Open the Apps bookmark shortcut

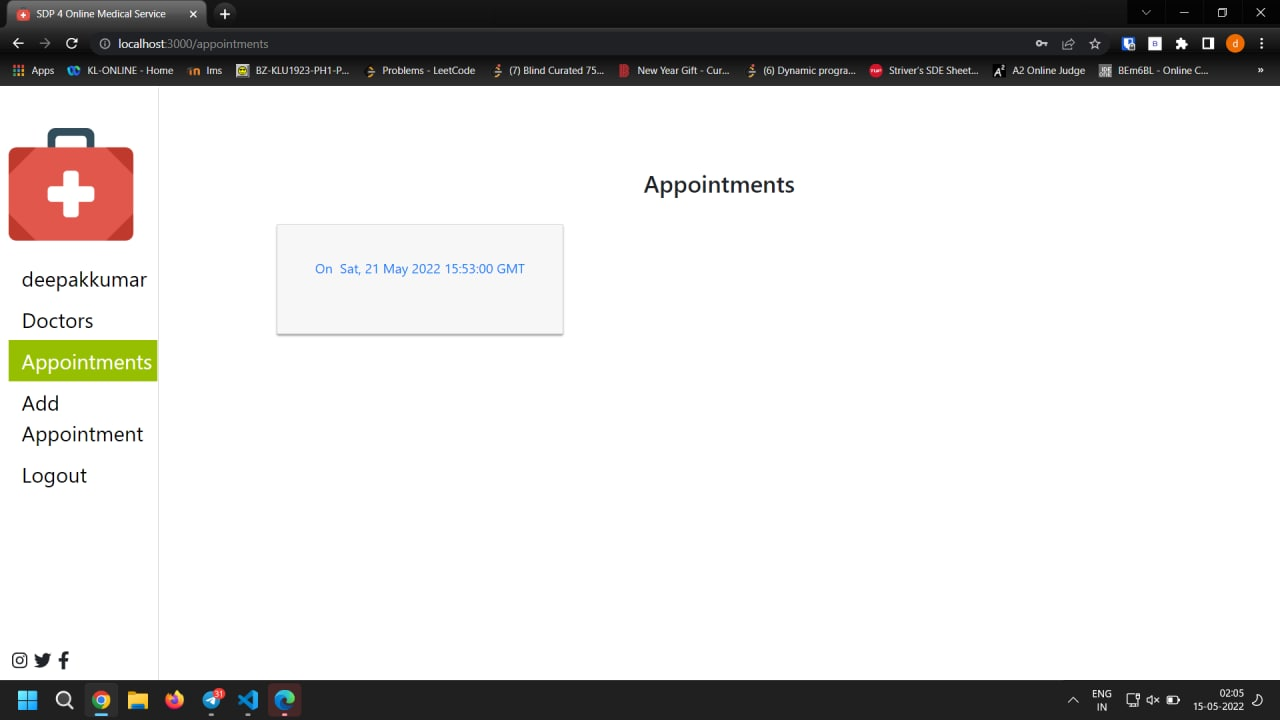tap(33, 70)
